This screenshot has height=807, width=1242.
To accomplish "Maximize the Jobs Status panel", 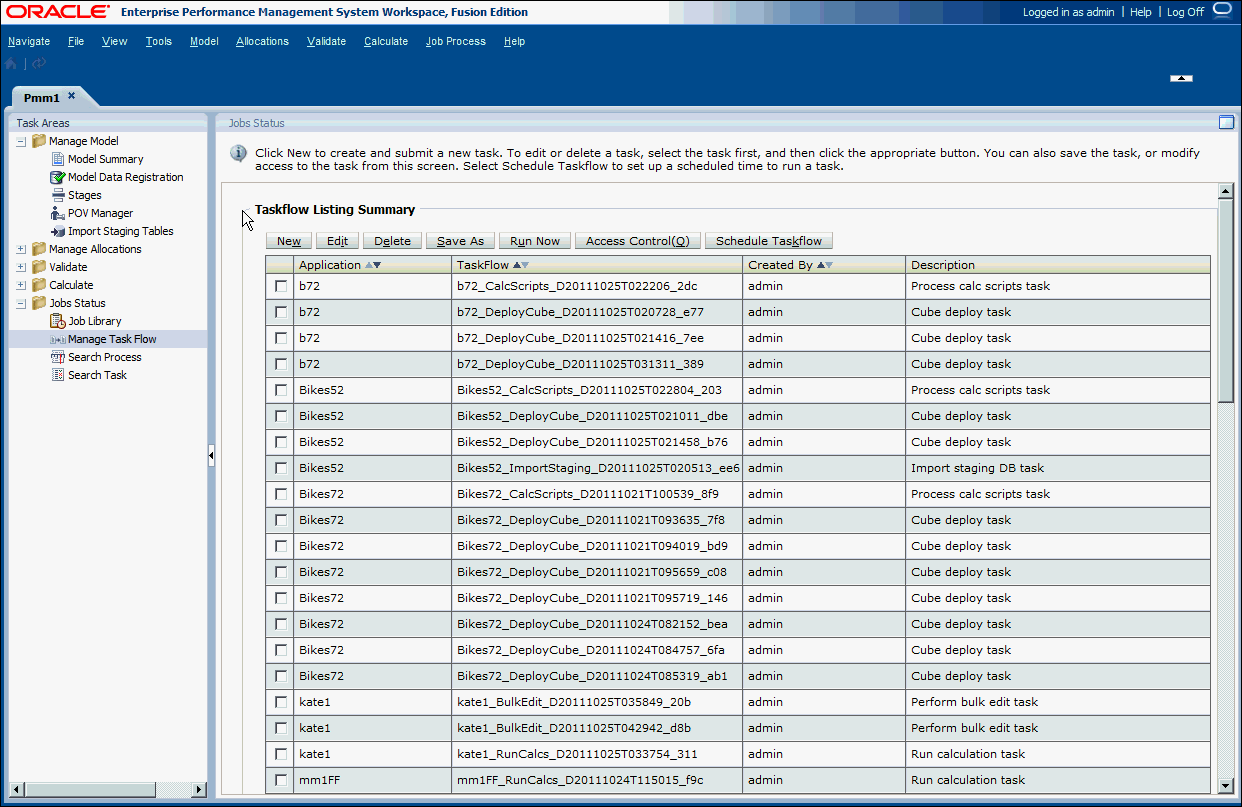I will pos(1226,123).
